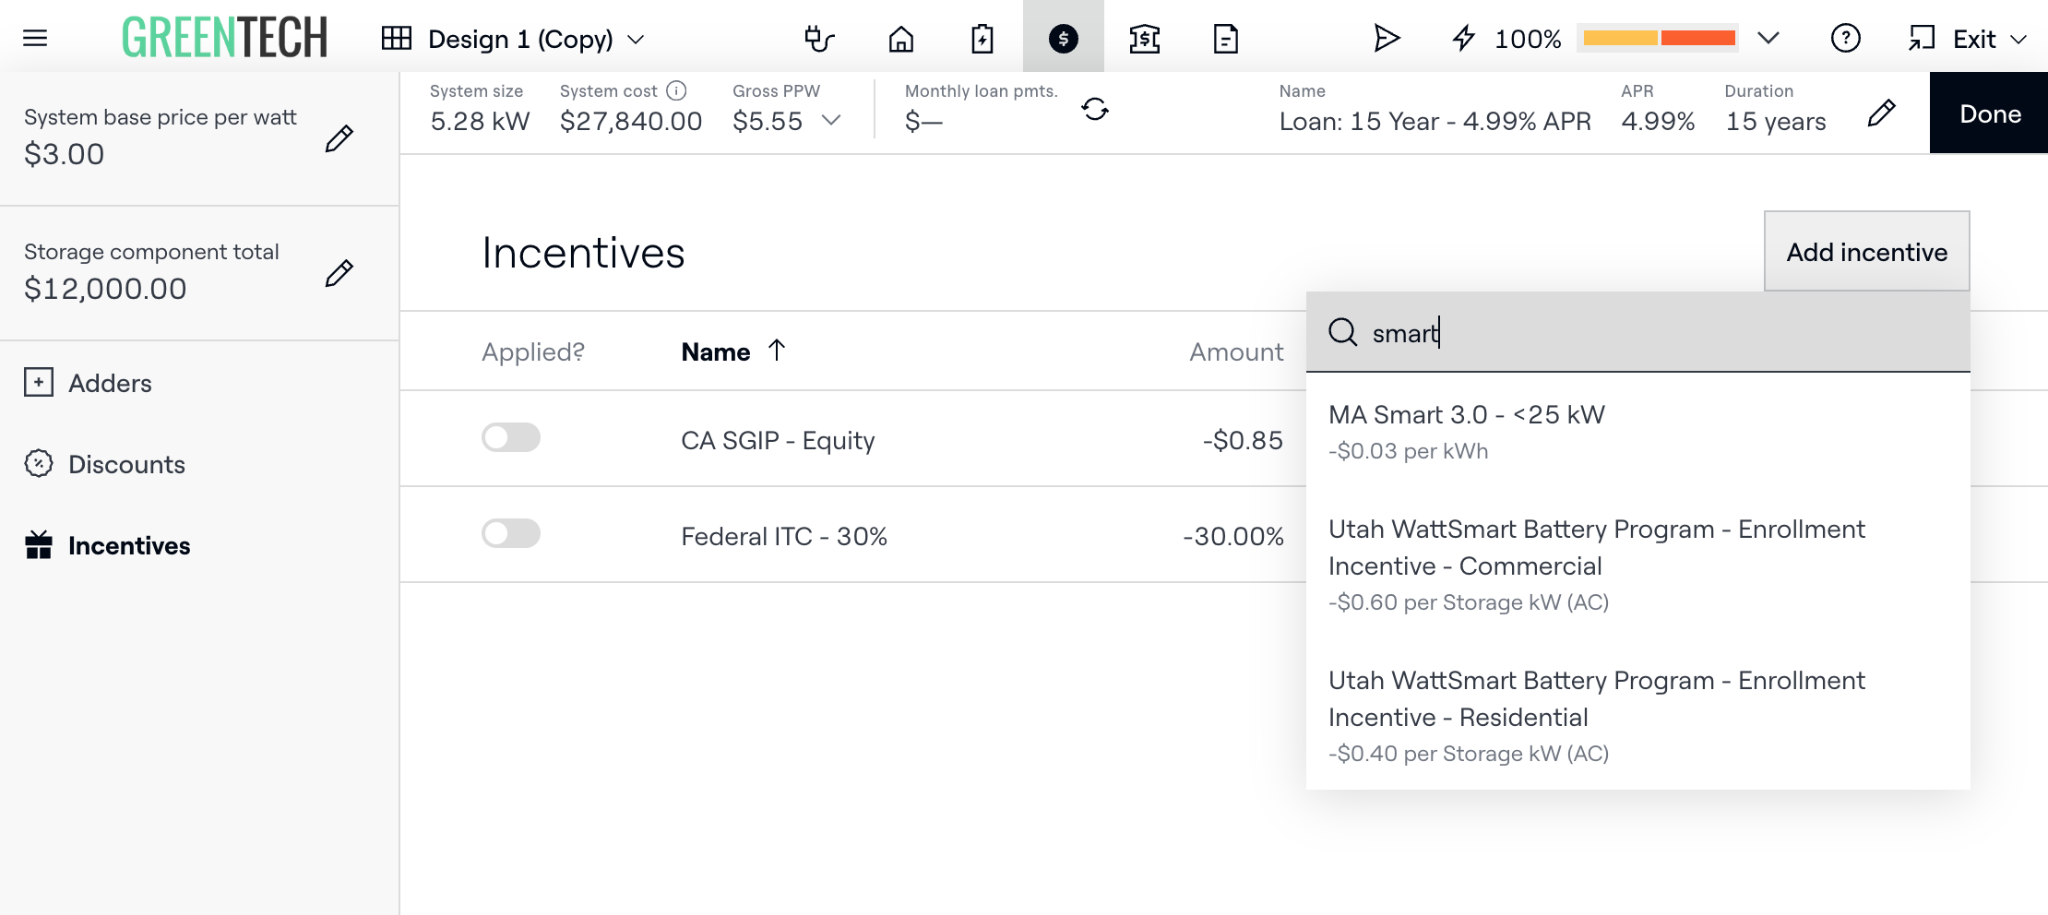Open the document proposal icon
The image size is (2048, 915).
point(1225,38)
